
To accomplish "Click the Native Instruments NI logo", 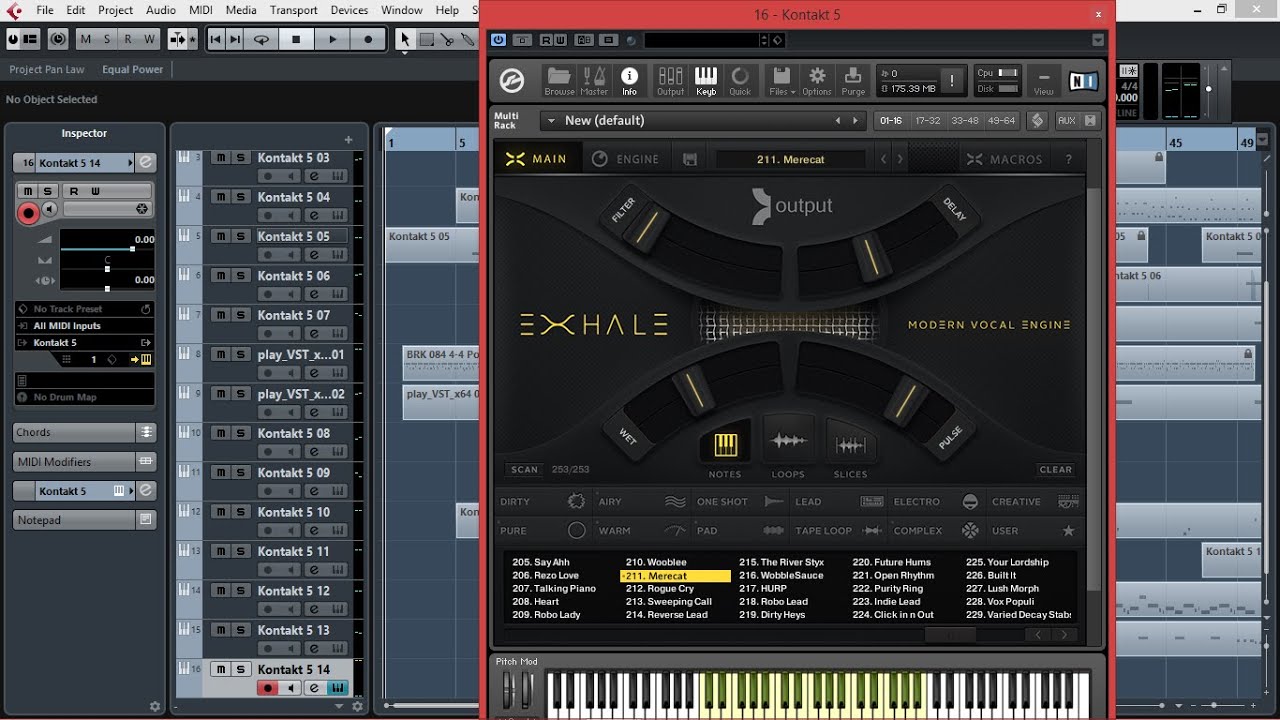I will pos(1083,81).
